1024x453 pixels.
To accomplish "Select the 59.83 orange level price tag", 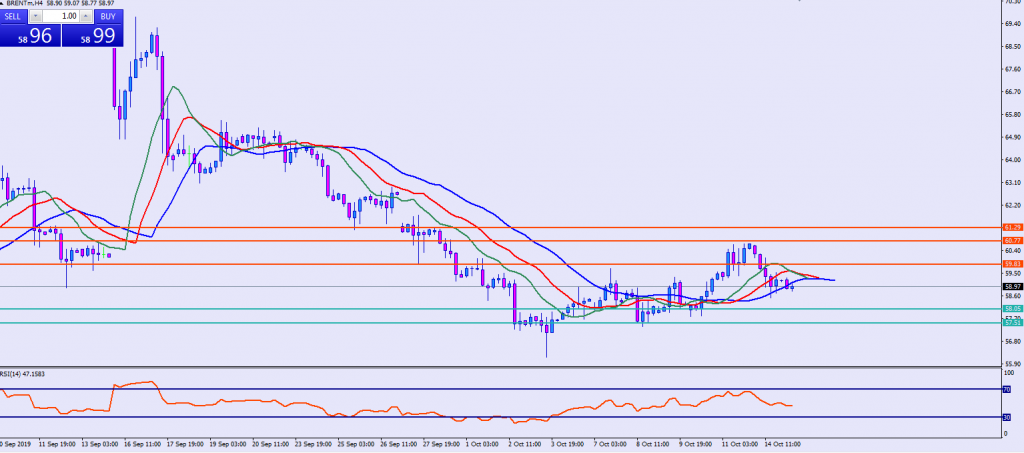I will tap(1010, 264).
